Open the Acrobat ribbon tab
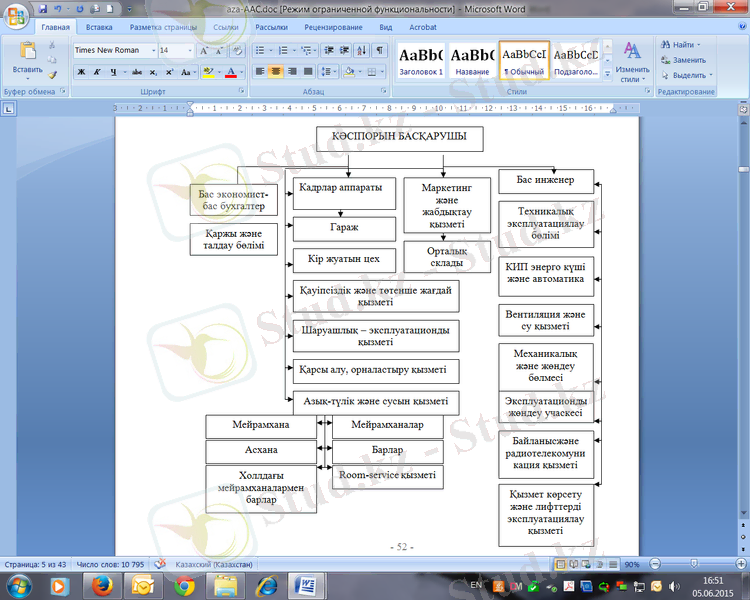Screen dimensions: 750x600 (x=423, y=27)
